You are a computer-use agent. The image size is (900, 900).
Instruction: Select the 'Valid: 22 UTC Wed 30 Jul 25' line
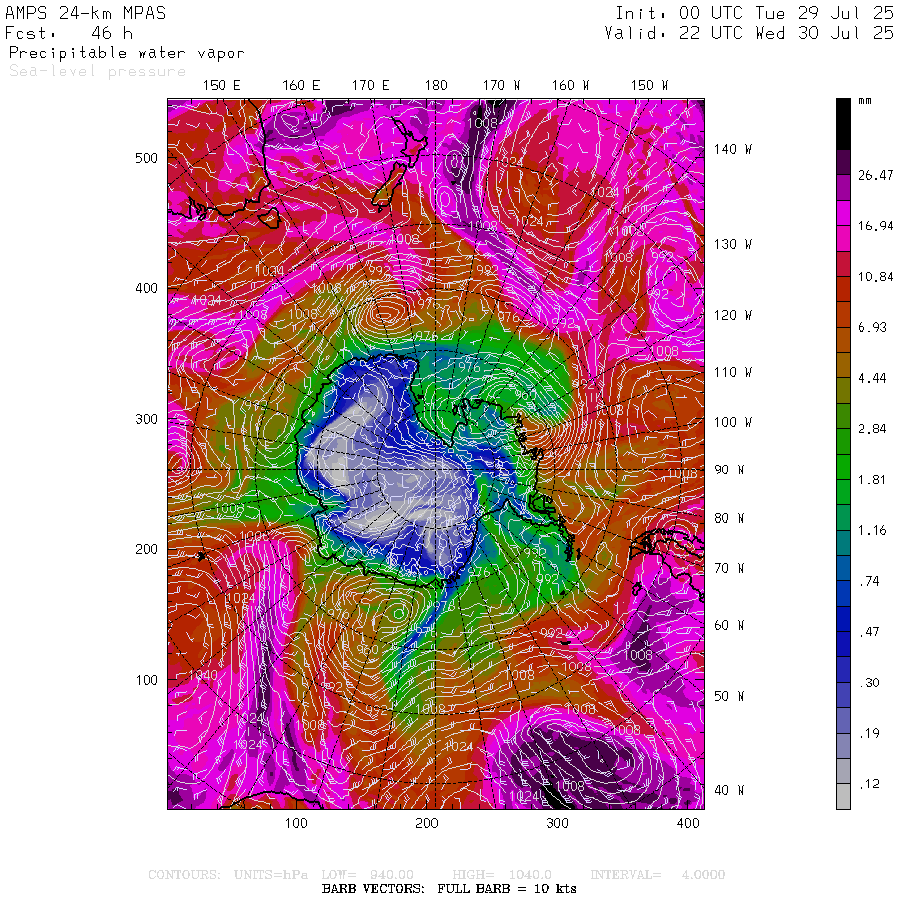[x=748, y=33]
